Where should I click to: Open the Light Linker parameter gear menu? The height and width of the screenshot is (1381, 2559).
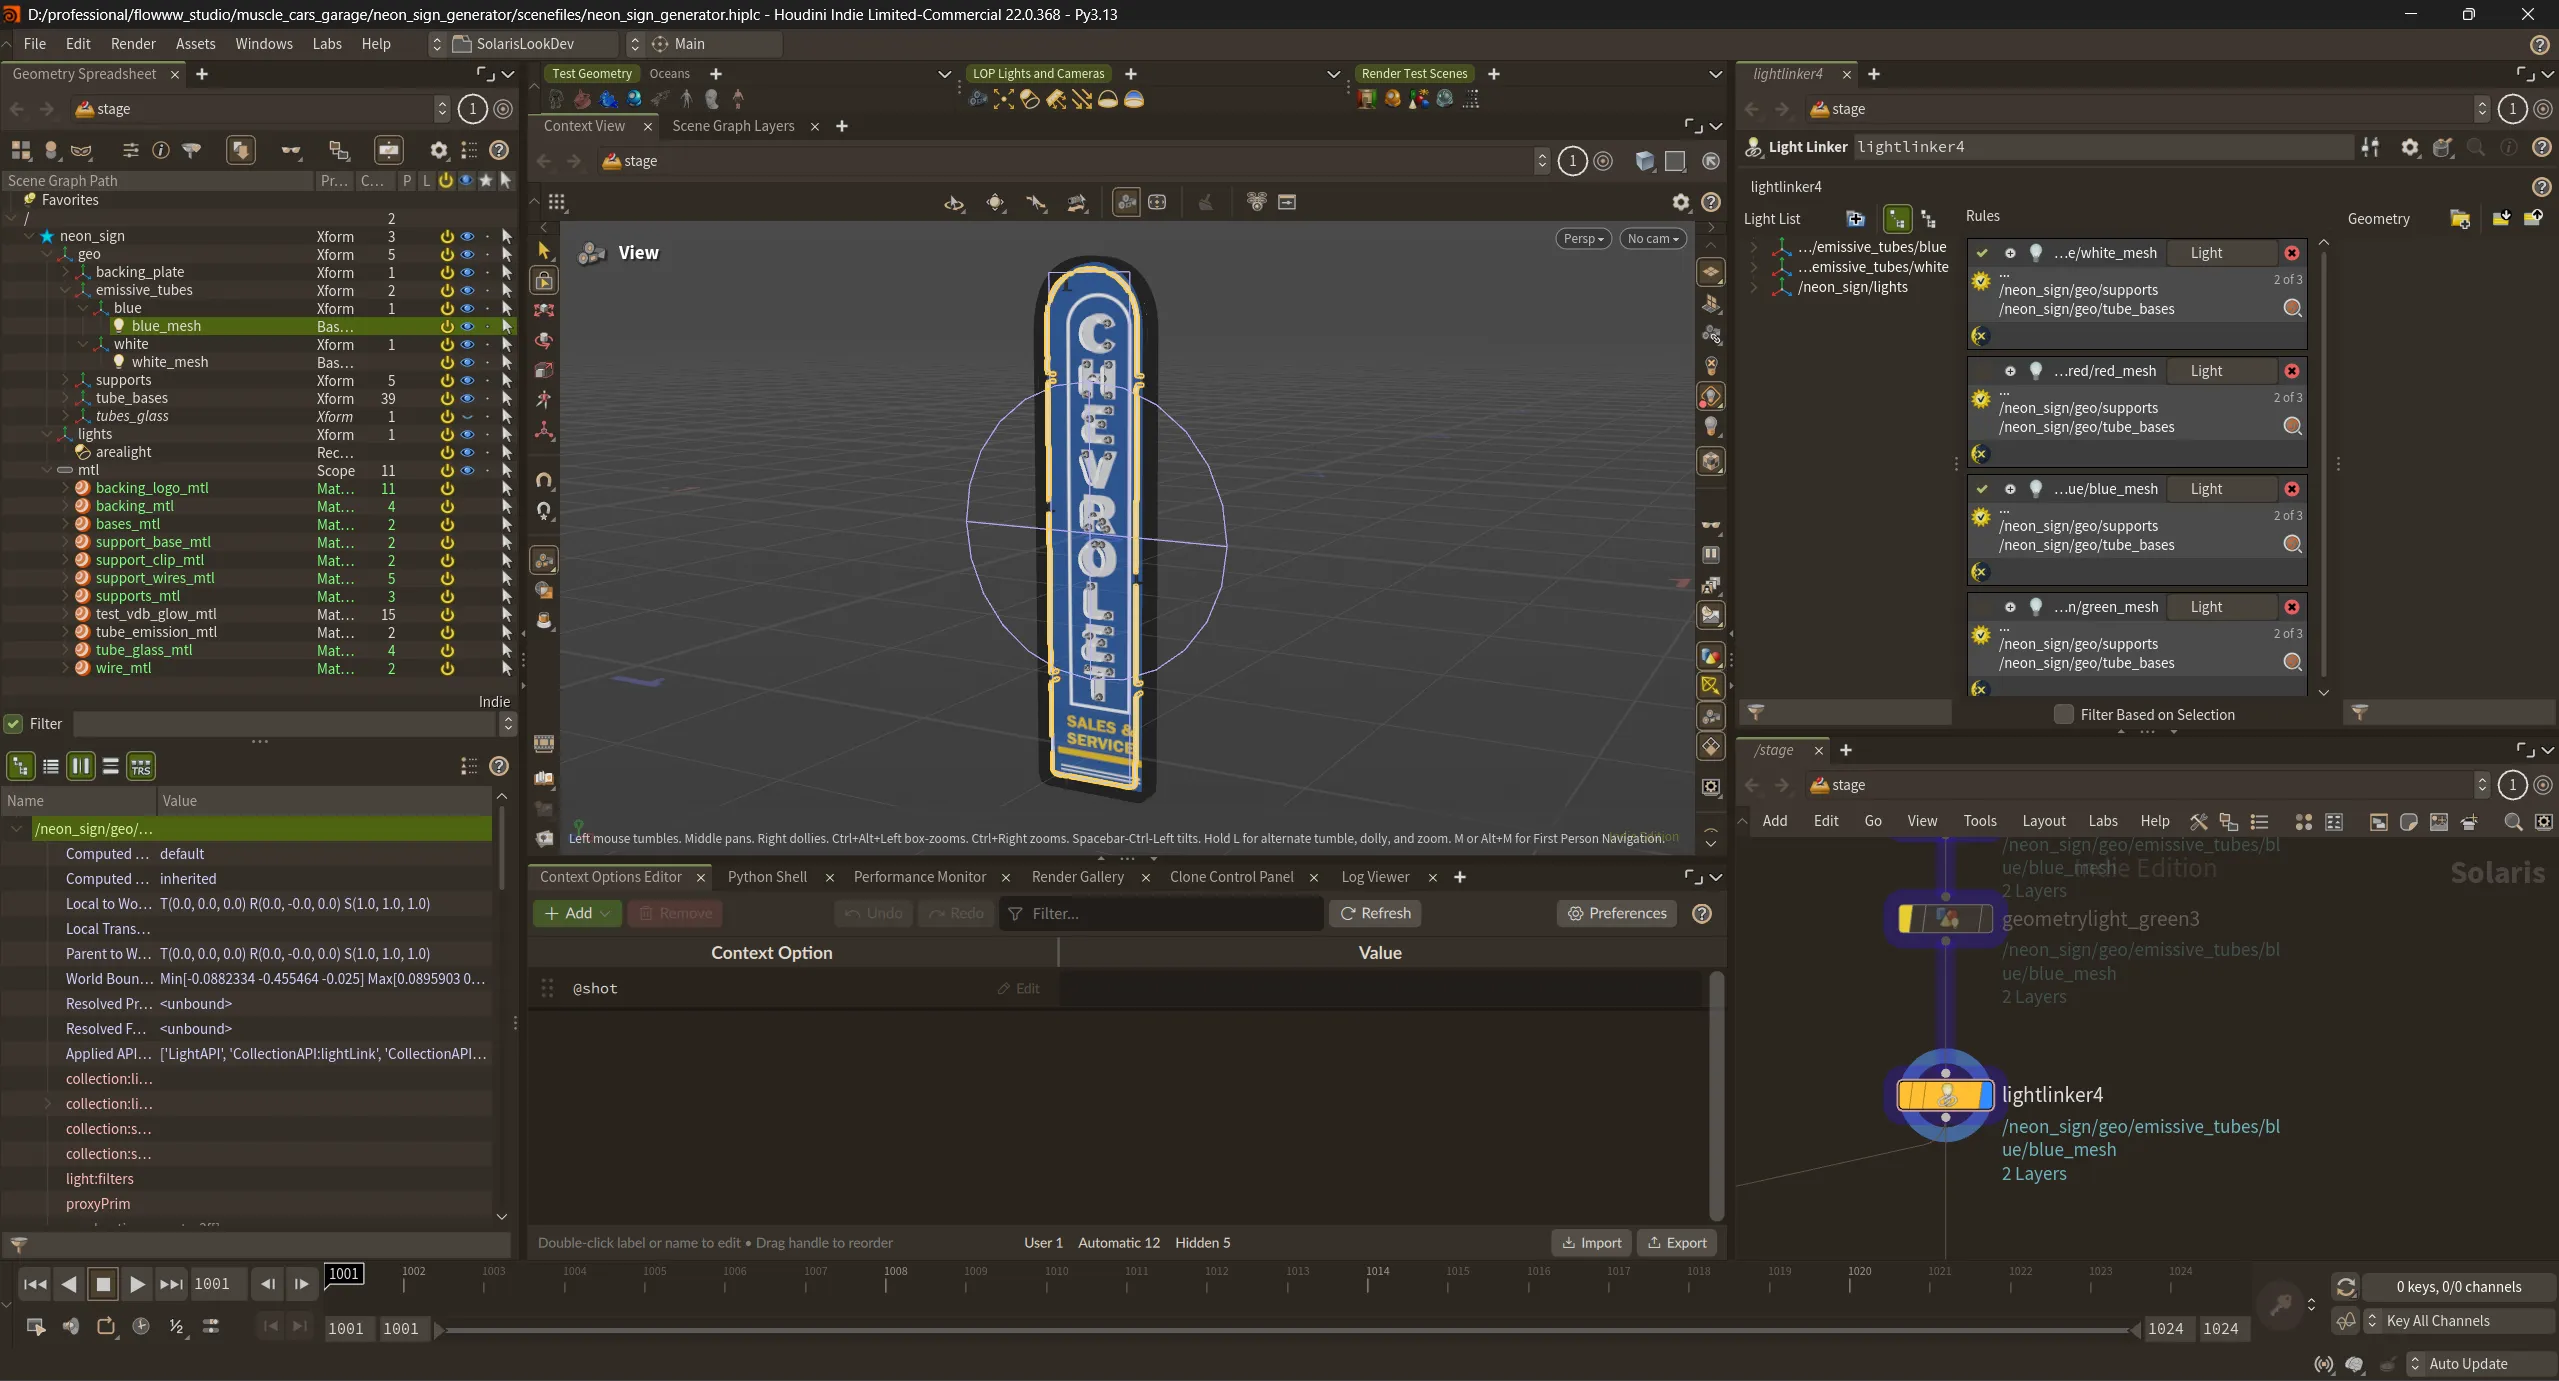click(2409, 147)
